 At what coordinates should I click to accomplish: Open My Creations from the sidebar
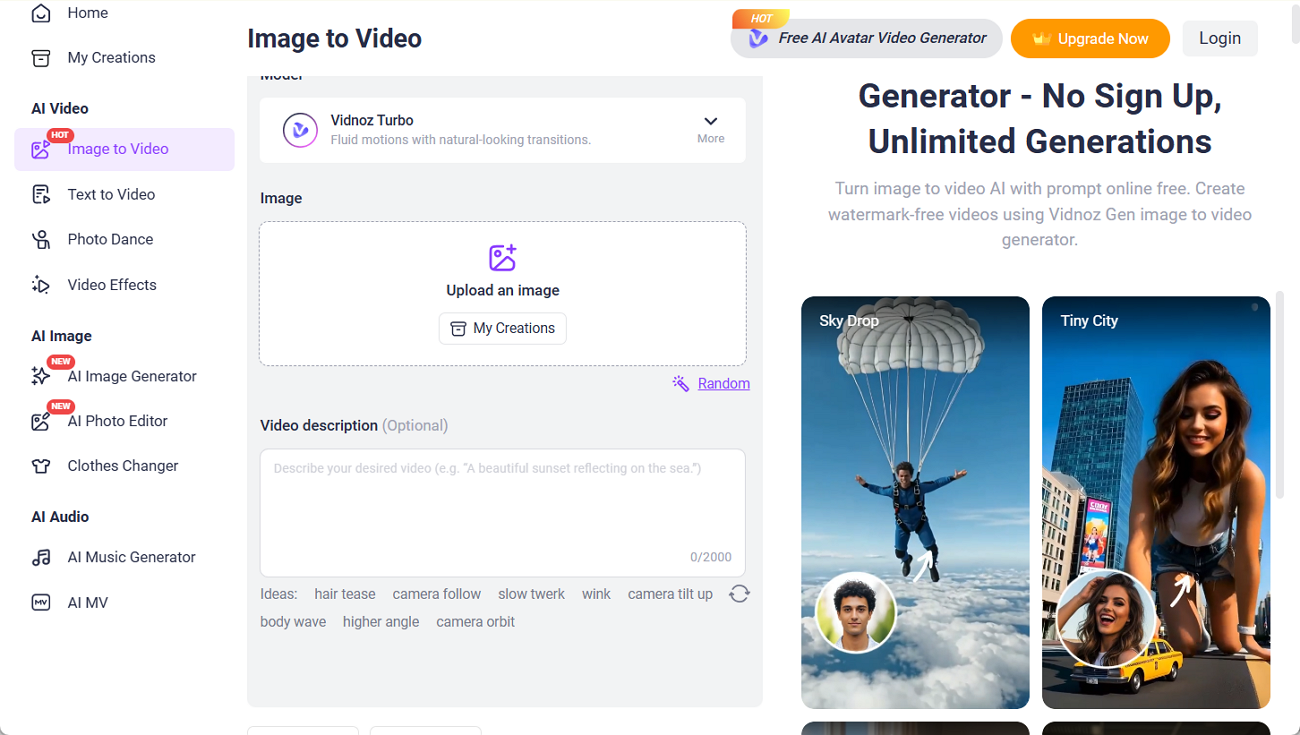111,58
